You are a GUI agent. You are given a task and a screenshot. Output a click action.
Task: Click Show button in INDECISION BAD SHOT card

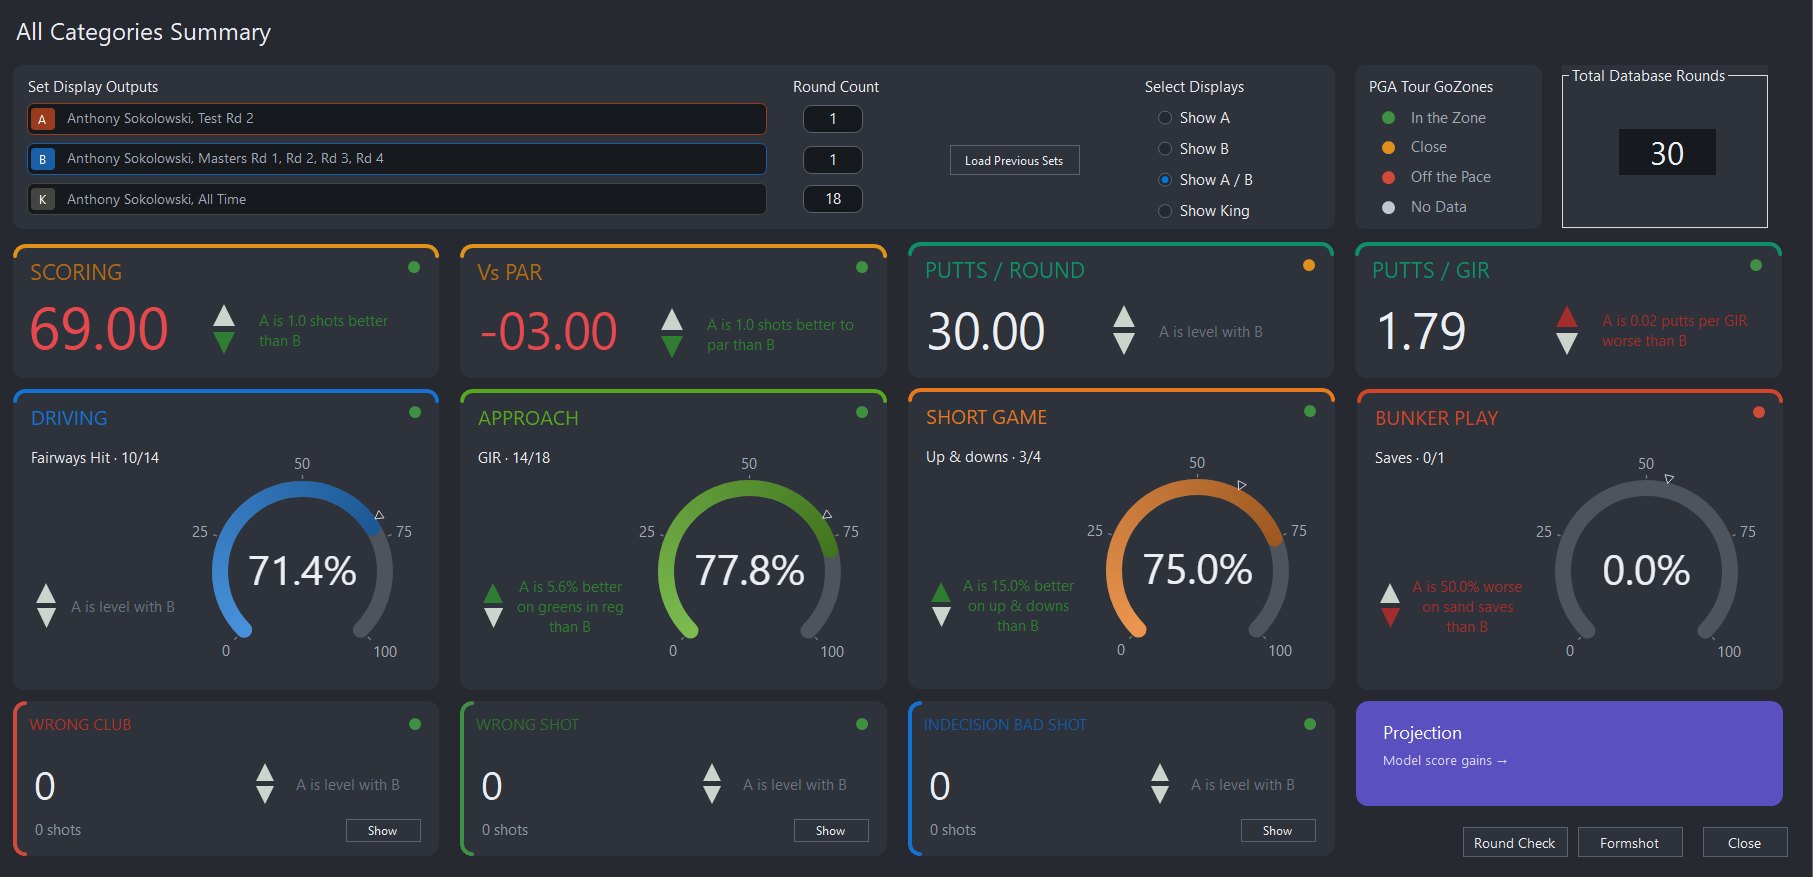coord(1278,830)
